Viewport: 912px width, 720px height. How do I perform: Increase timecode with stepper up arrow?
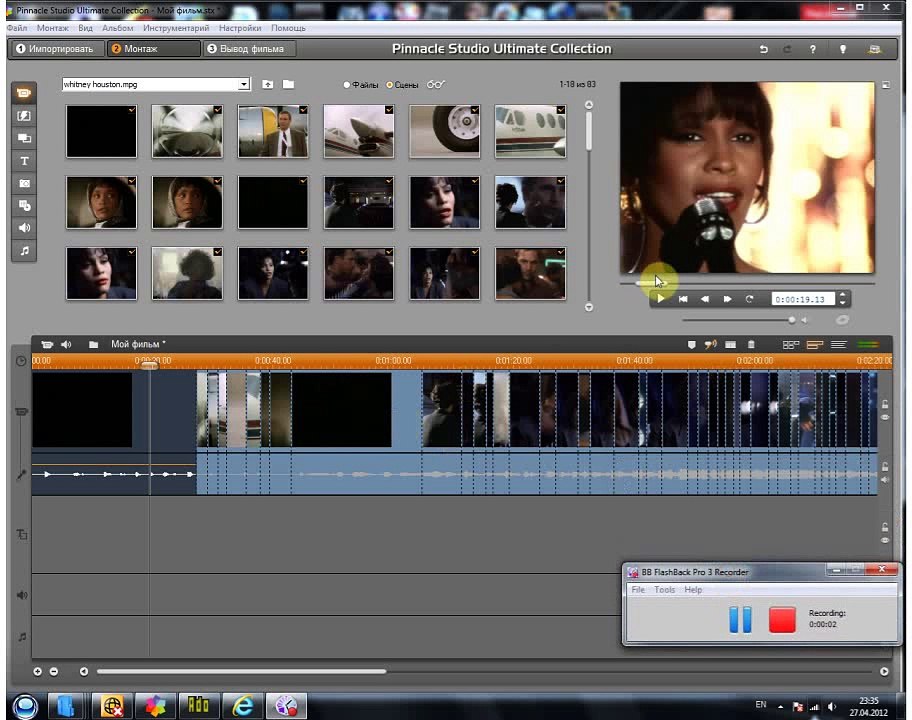pos(842,295)
